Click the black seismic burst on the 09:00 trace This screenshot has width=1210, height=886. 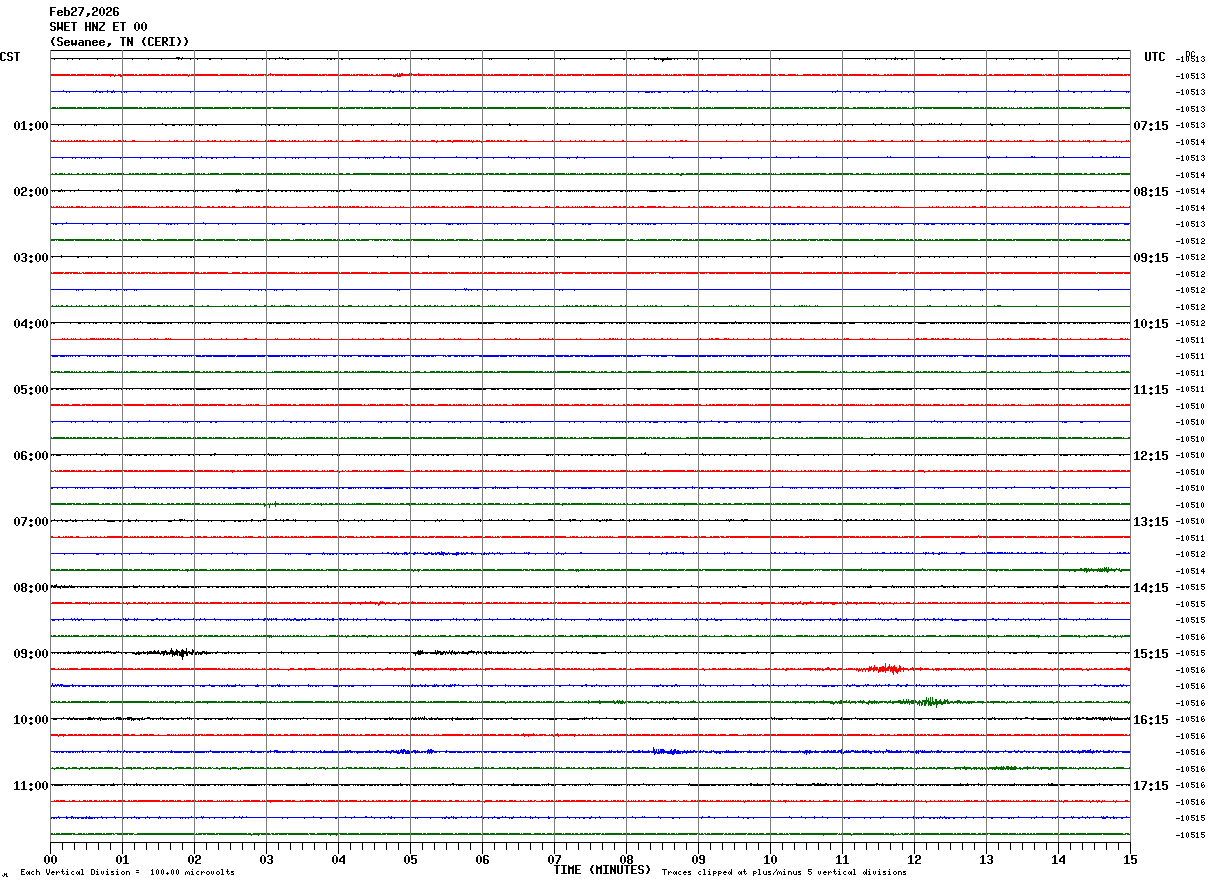[176, 653]
